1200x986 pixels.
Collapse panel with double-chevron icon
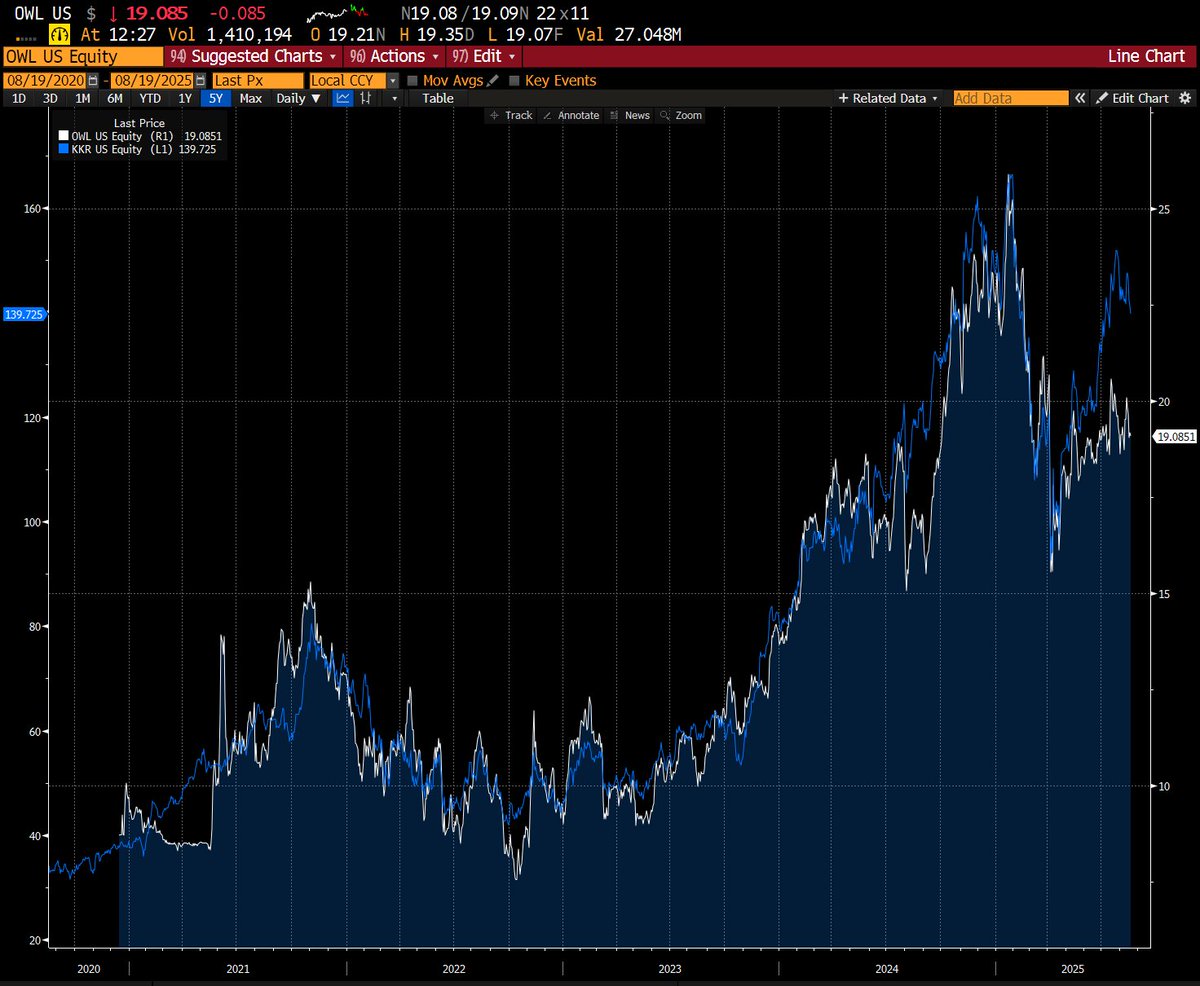click(x=1080, y=98)
